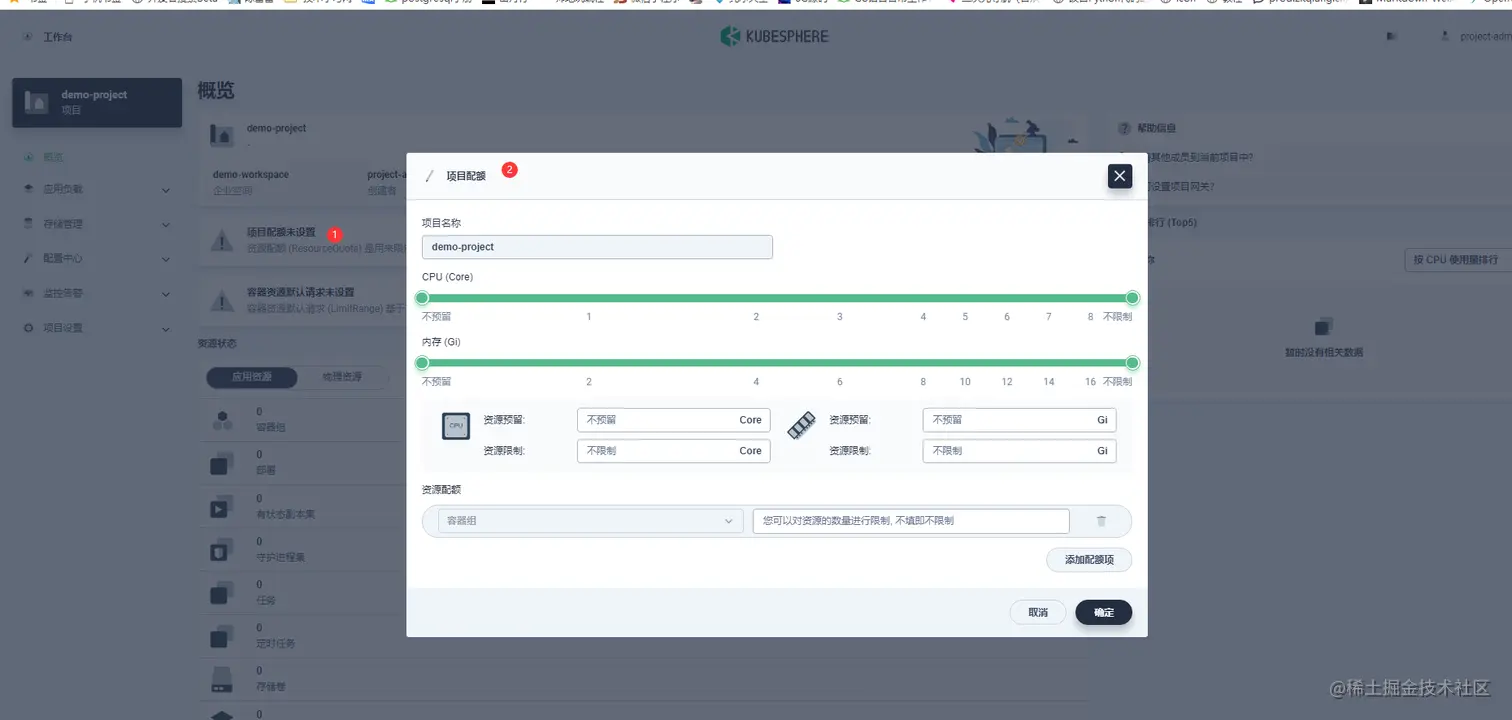1512x720 pixels.
Task: Click warning icon beside 项目配额未设置
Action: point(222,240)
